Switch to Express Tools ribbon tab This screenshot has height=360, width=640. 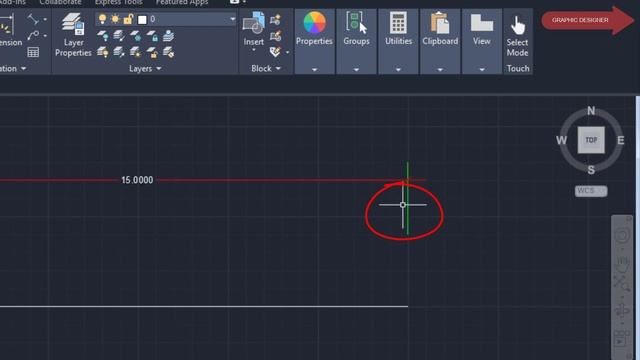tap(118, 2)
